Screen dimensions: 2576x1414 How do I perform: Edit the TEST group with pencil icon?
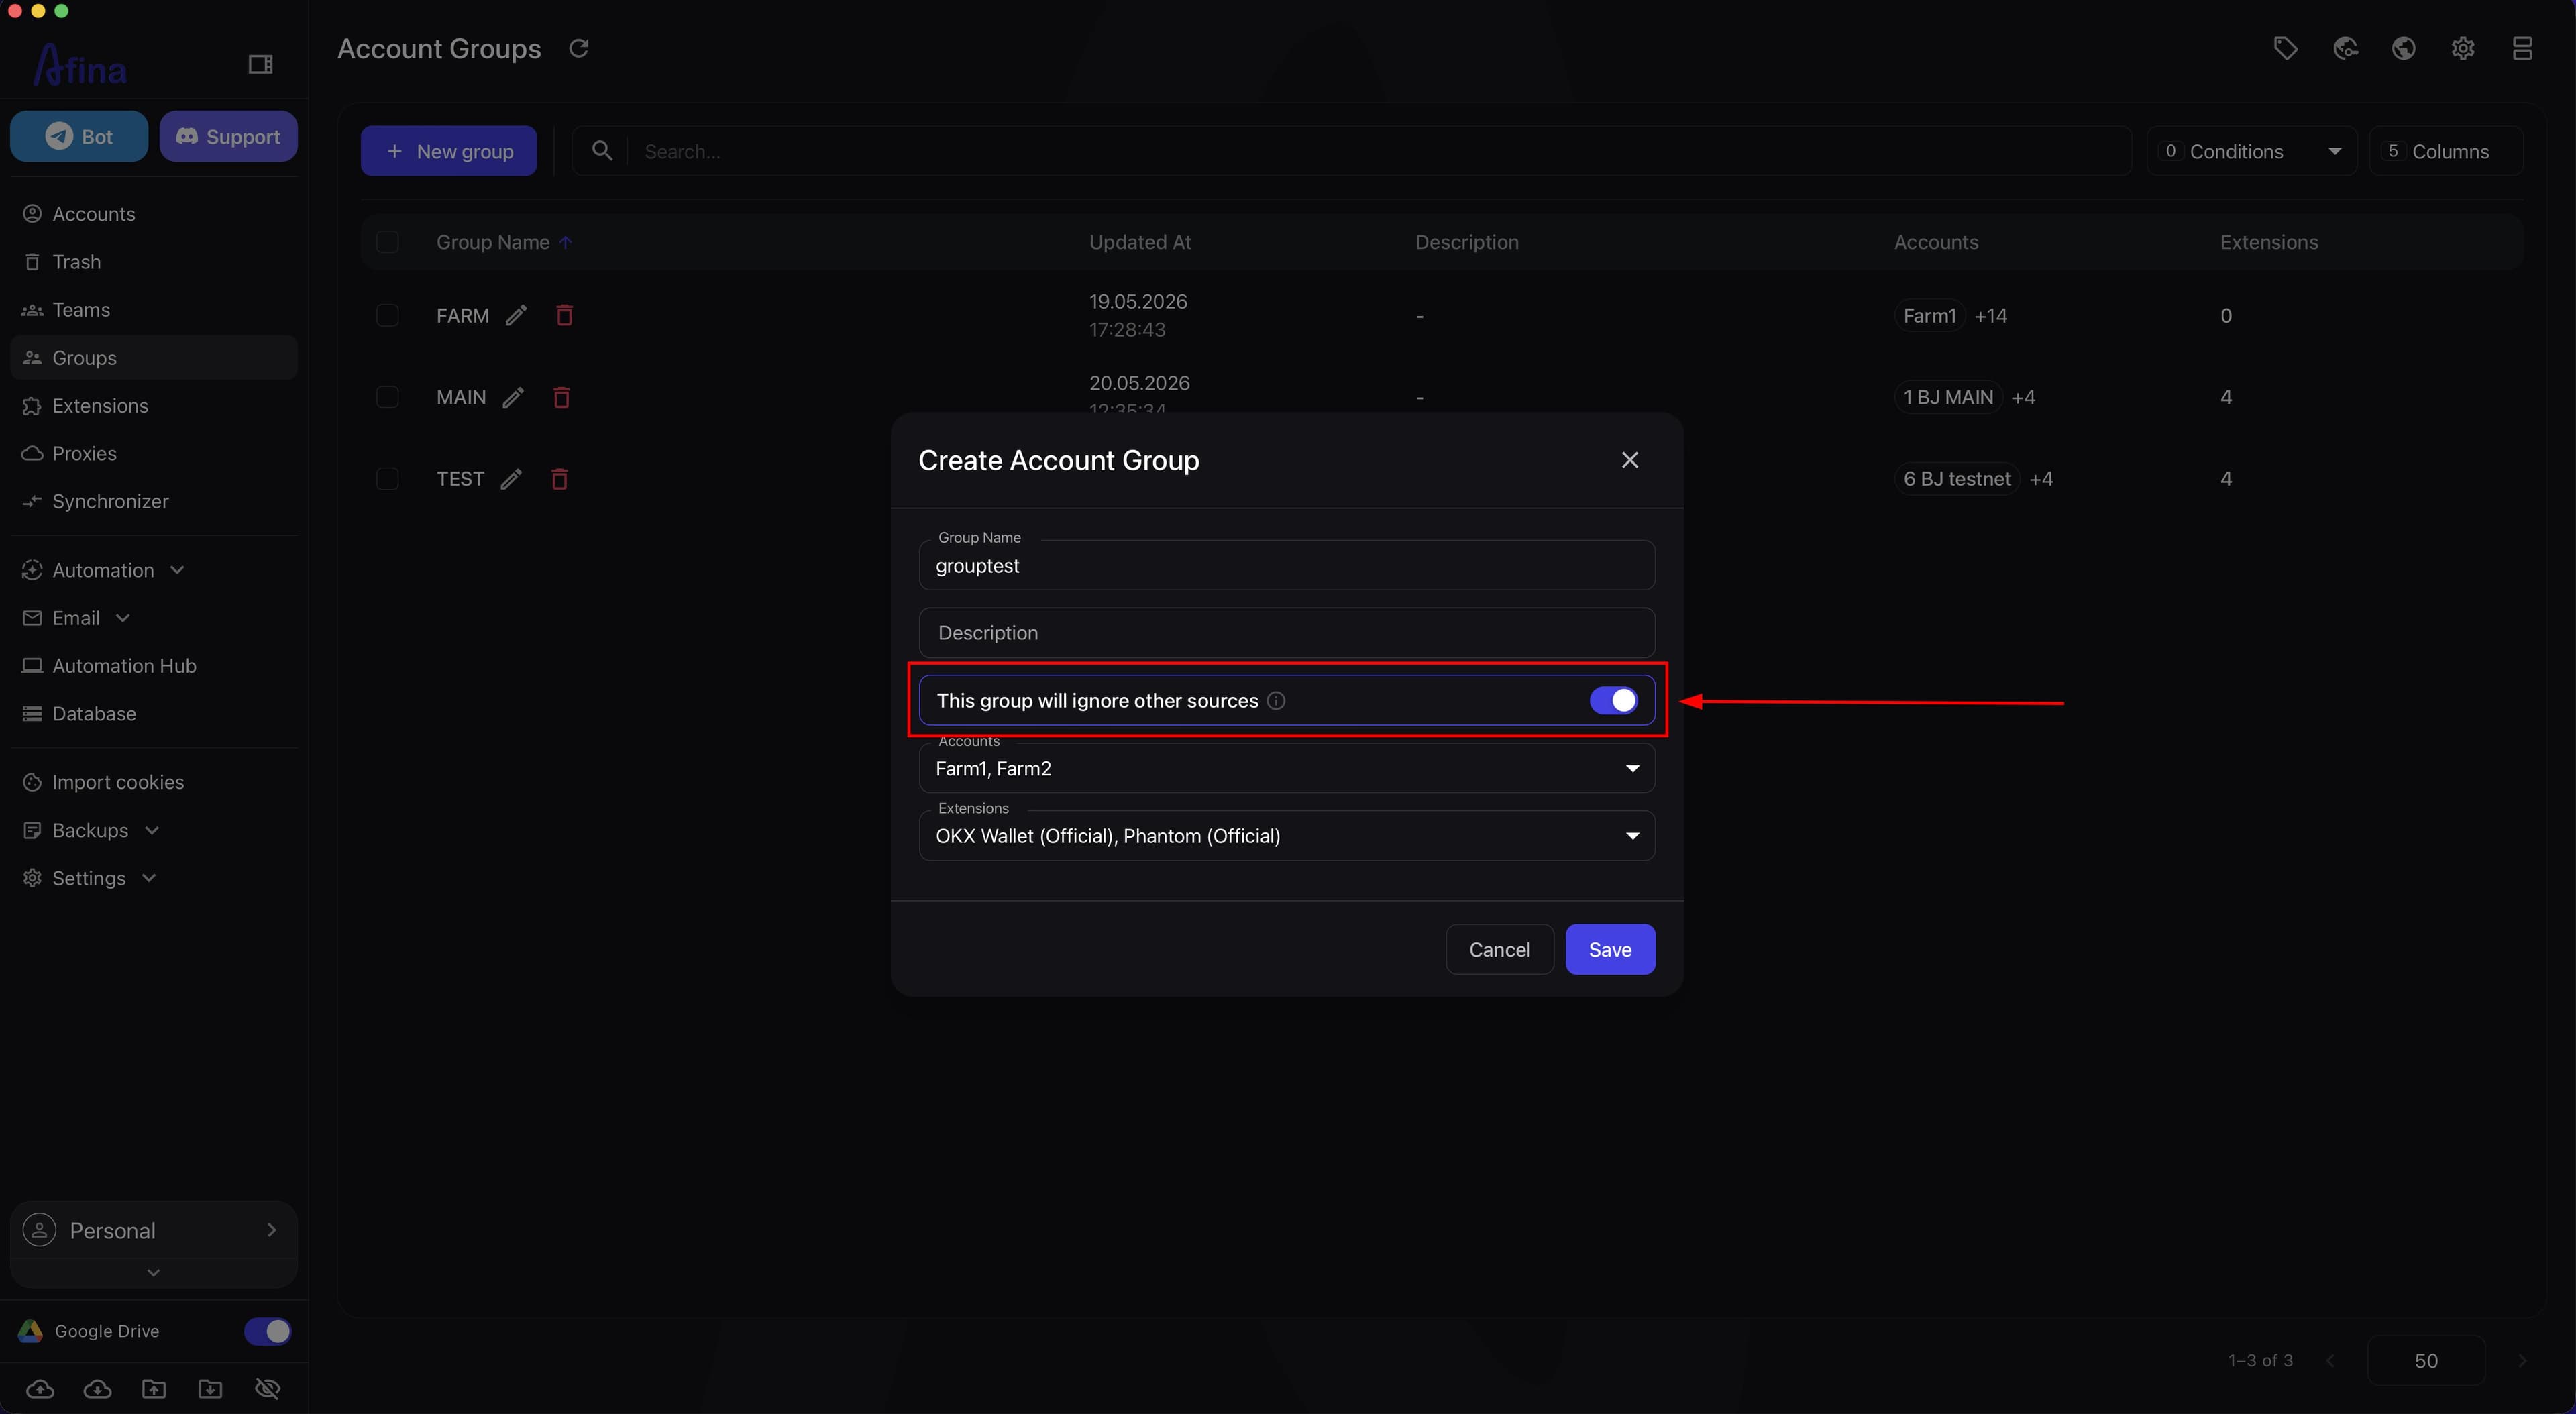(x=511, y=479)
